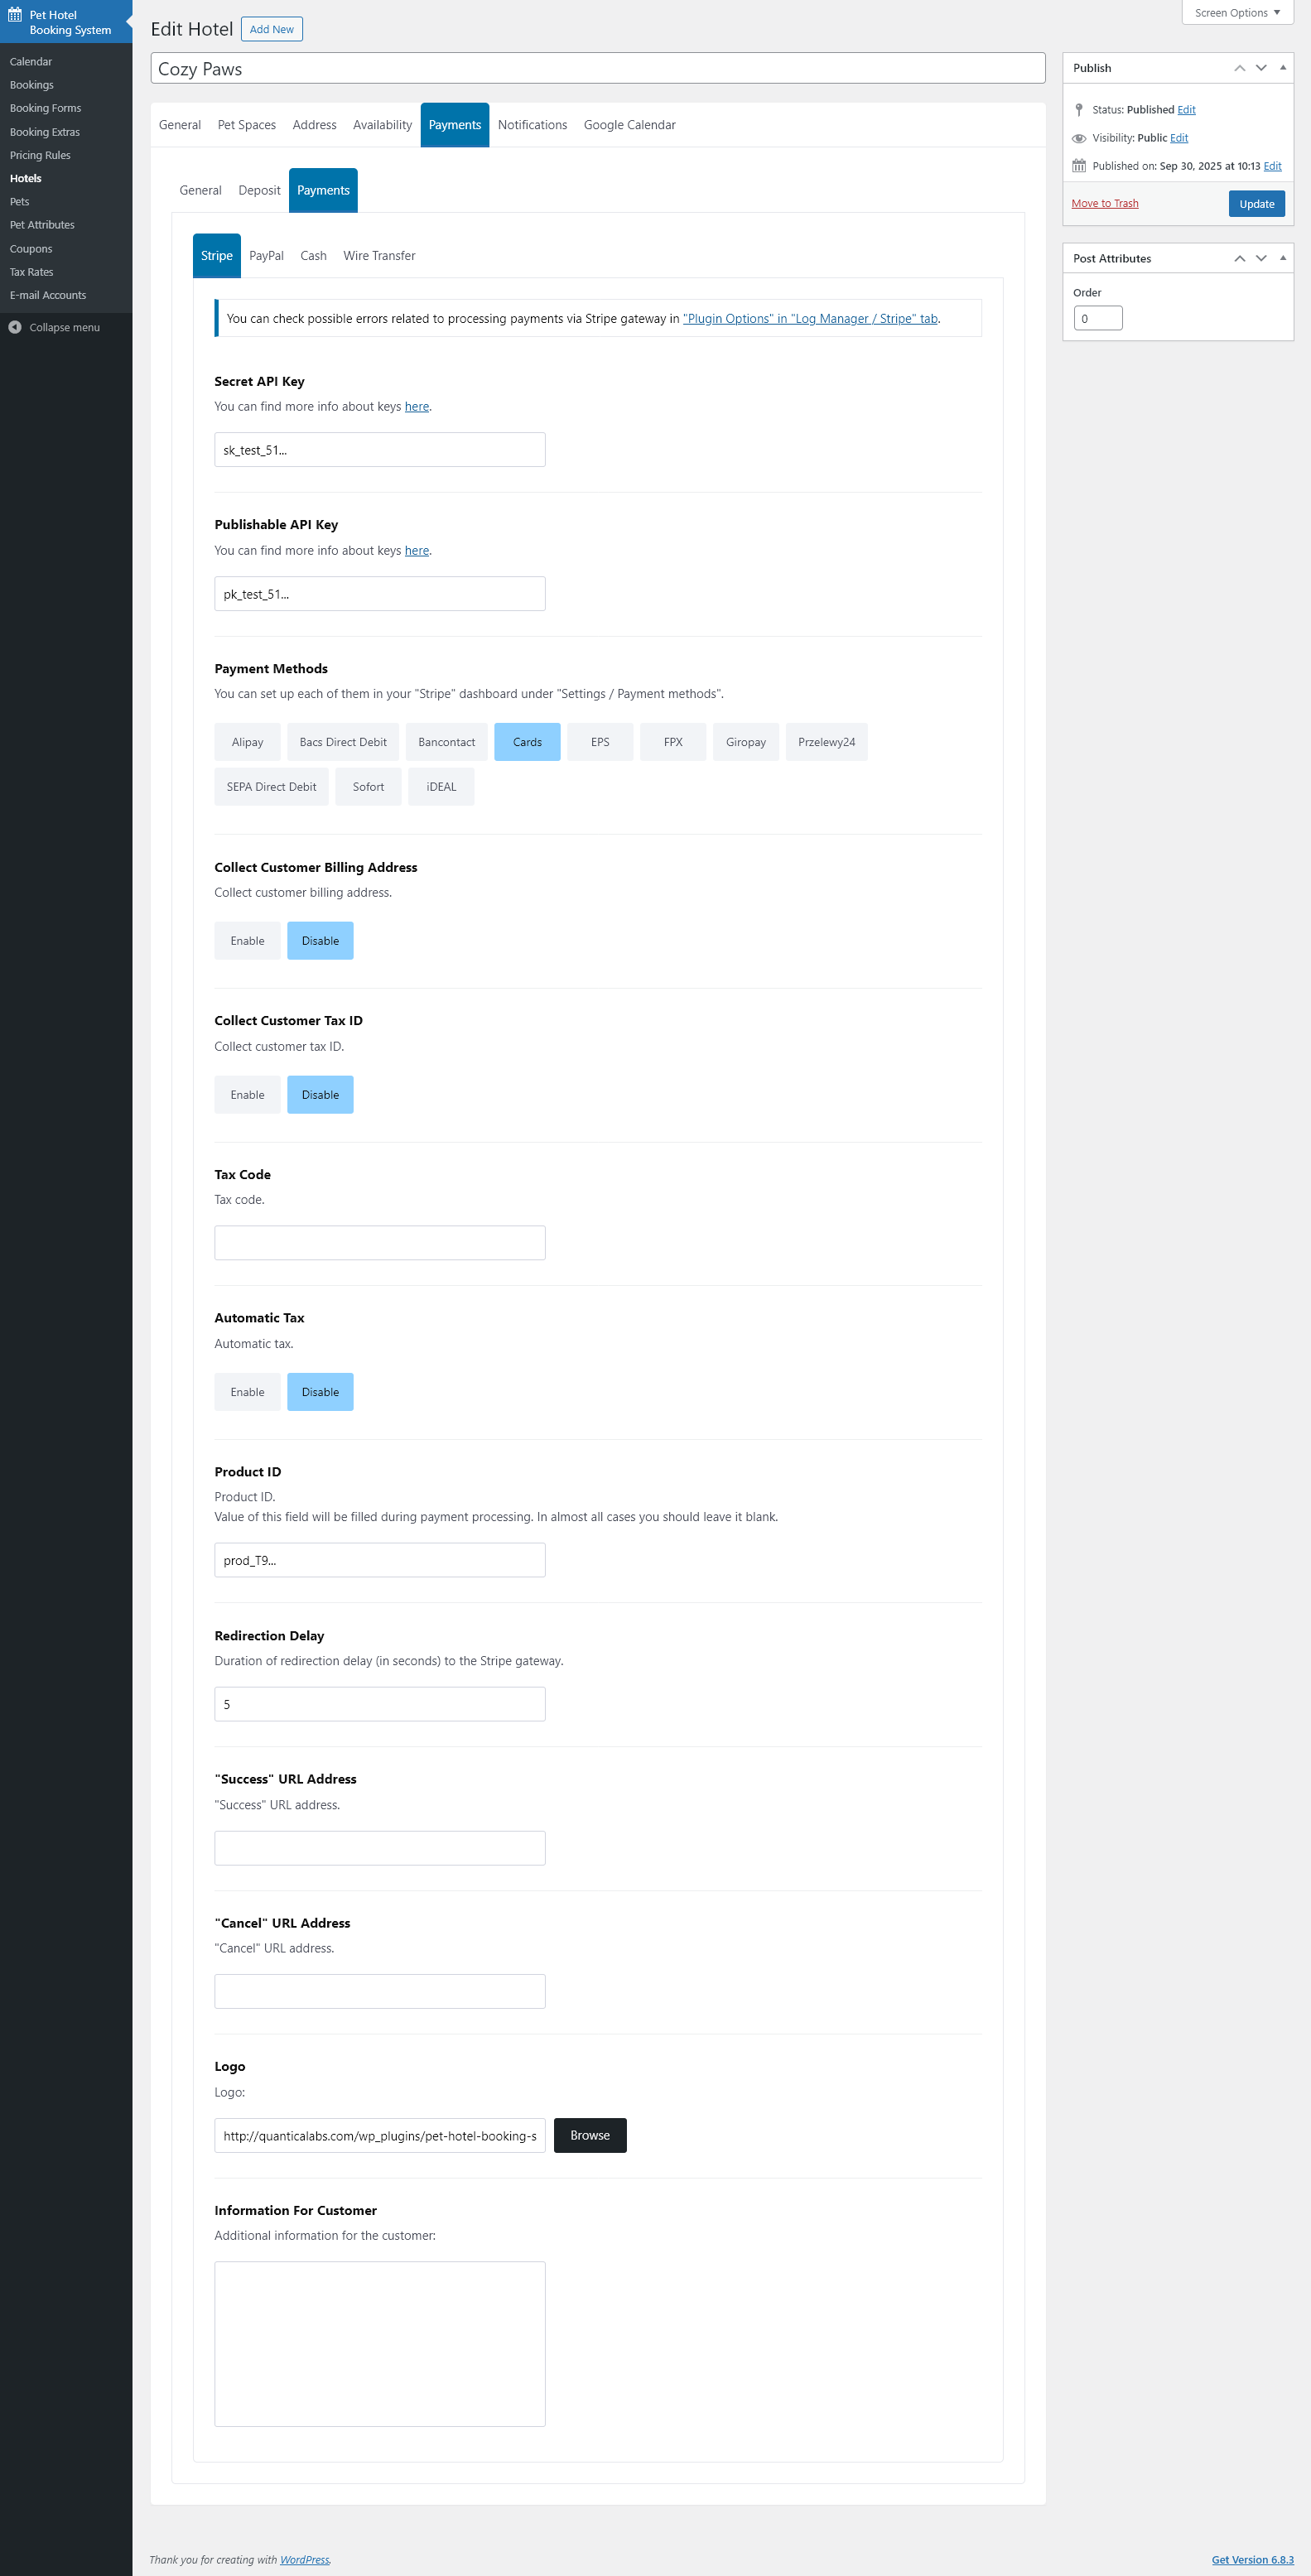This screenshot has width=1311, height=2576.
Task: Open the Screen Options dropdown
Action: (1236, 13)
